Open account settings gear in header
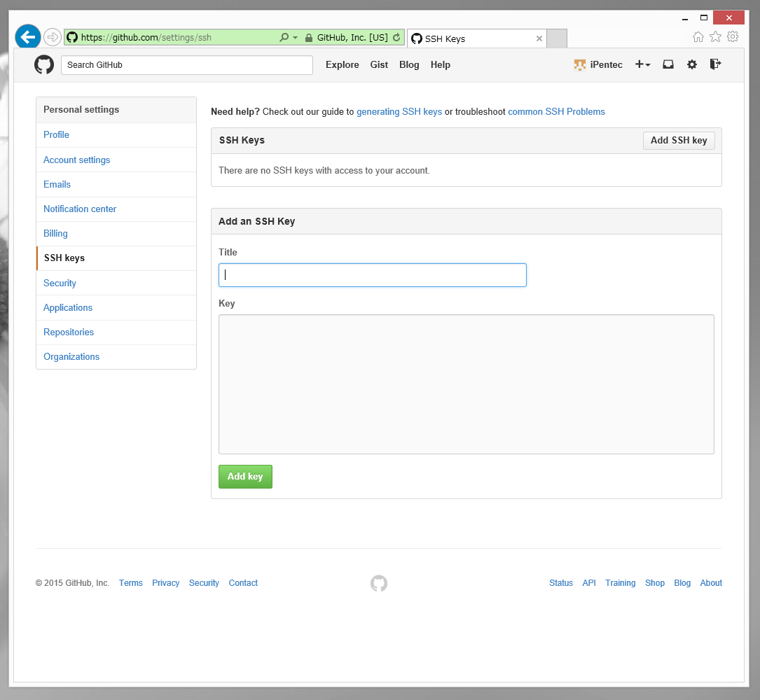Viewport: 760px width, 700px height. pos(692,64)
